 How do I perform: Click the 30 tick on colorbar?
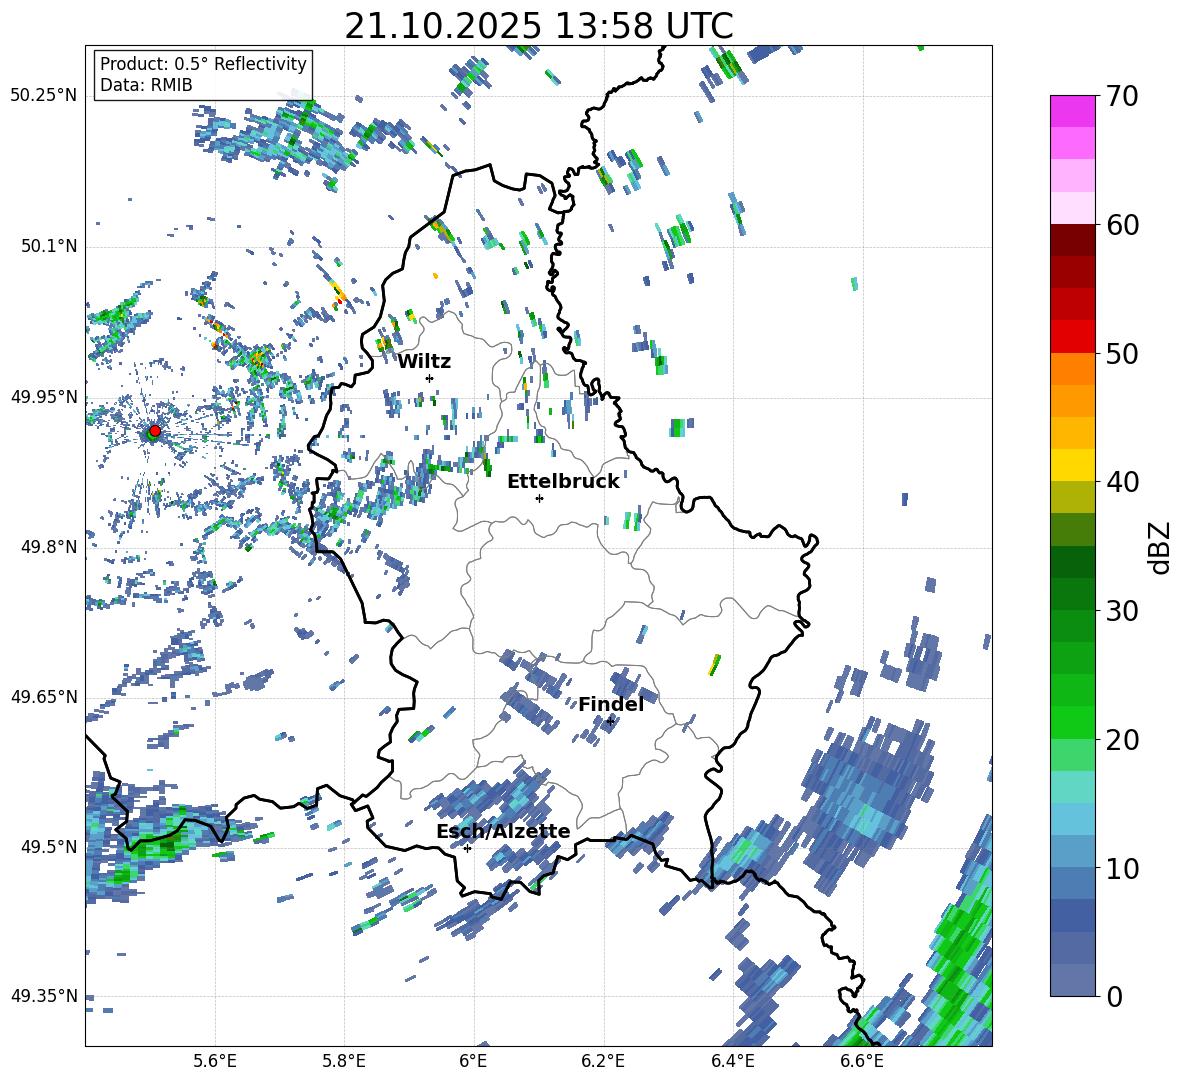point(1122,611)
